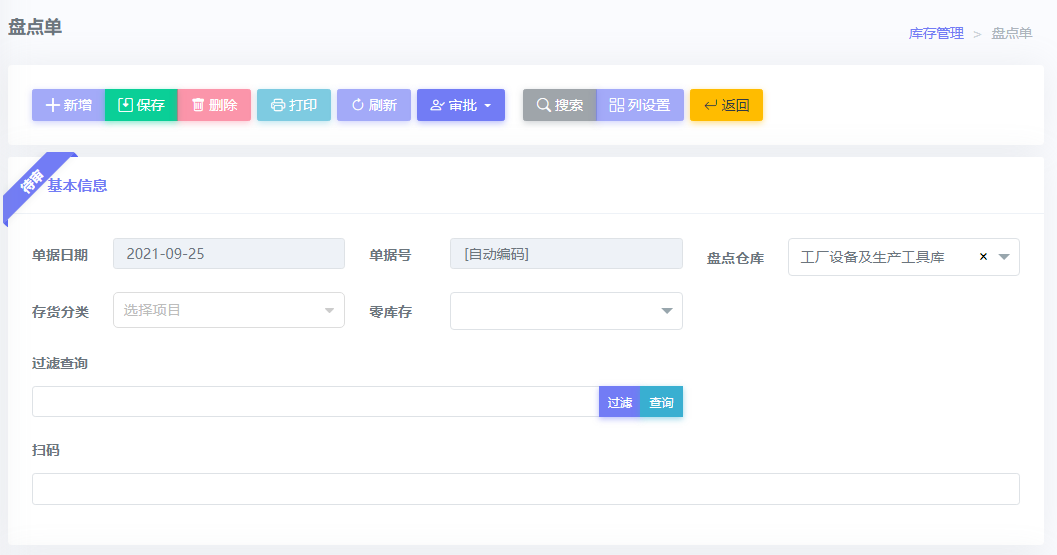Image resolution: width=1057 pixels, height=555 pixels.
Task: Expand the 审批 dropdown menu
Action: pyautogui.click(x=461, y=105)
